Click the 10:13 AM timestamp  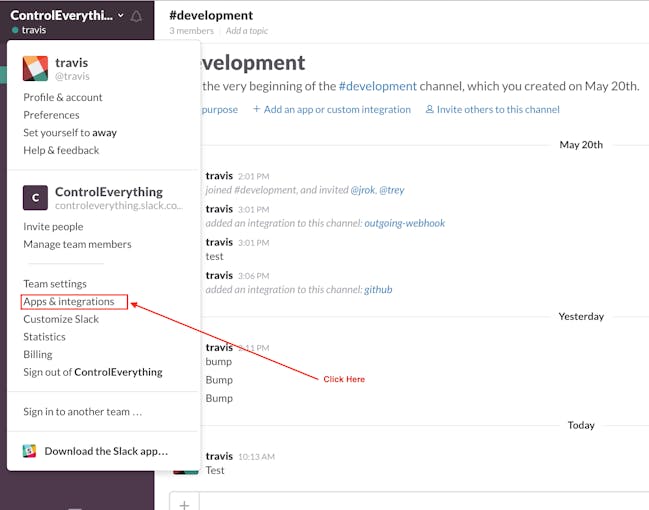[x=257, y=457]
